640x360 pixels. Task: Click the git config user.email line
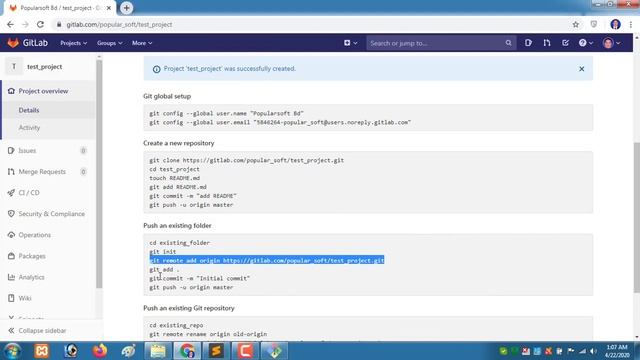pyautogui.click(x=280, y=122)
